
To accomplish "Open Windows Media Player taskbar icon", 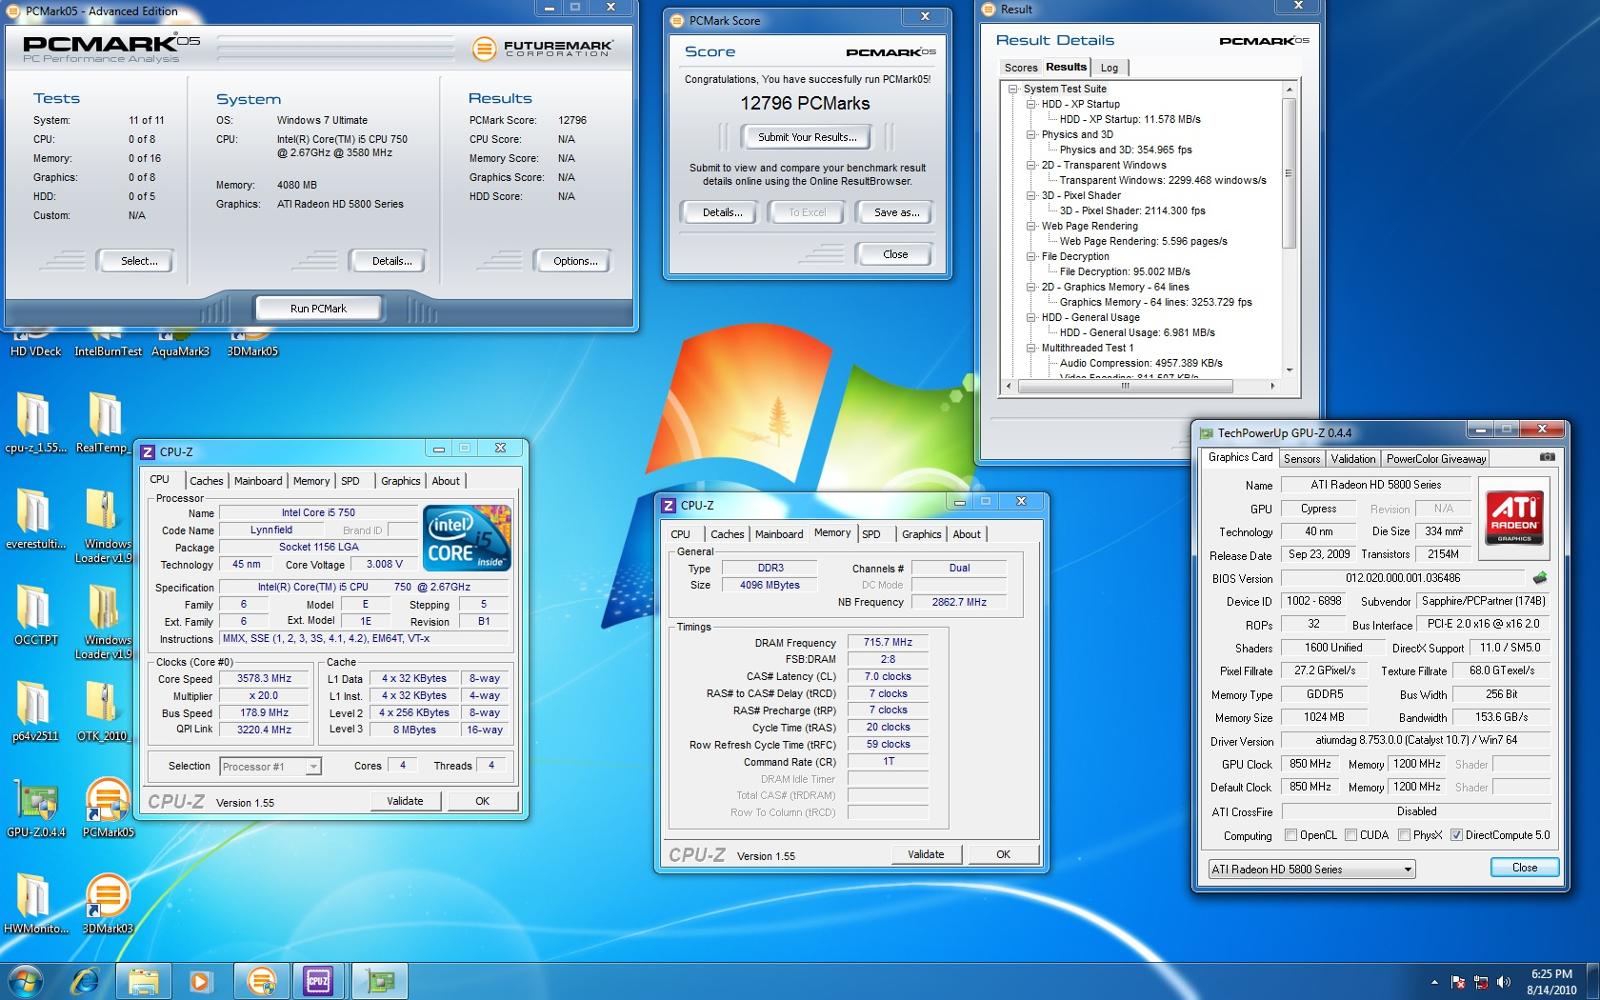I will point(200,981).
